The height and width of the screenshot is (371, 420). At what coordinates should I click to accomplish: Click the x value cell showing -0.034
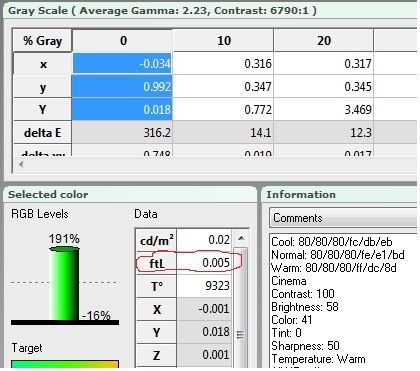[x=122, y=63]
